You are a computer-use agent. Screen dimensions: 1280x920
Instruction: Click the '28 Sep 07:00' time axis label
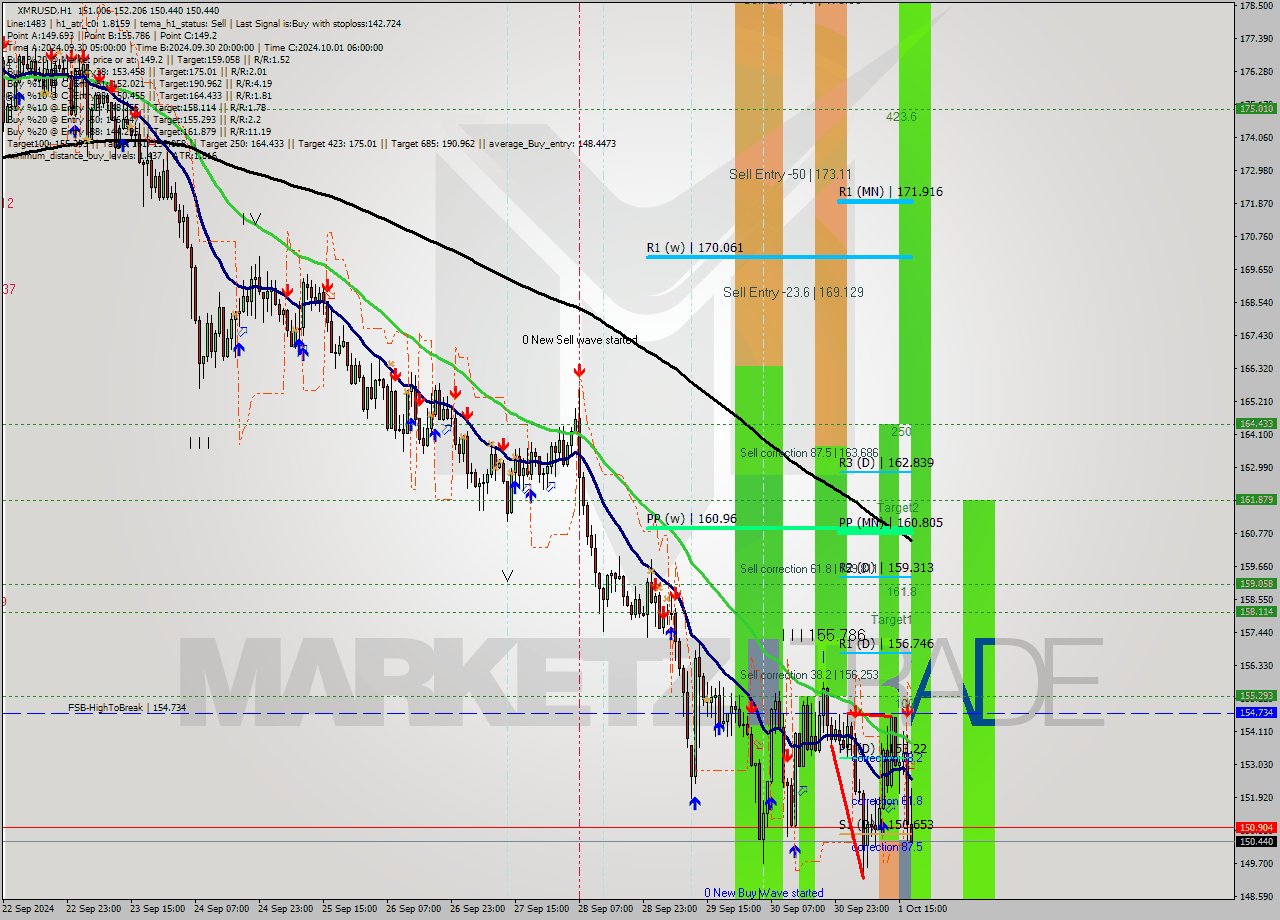[604, 909]
